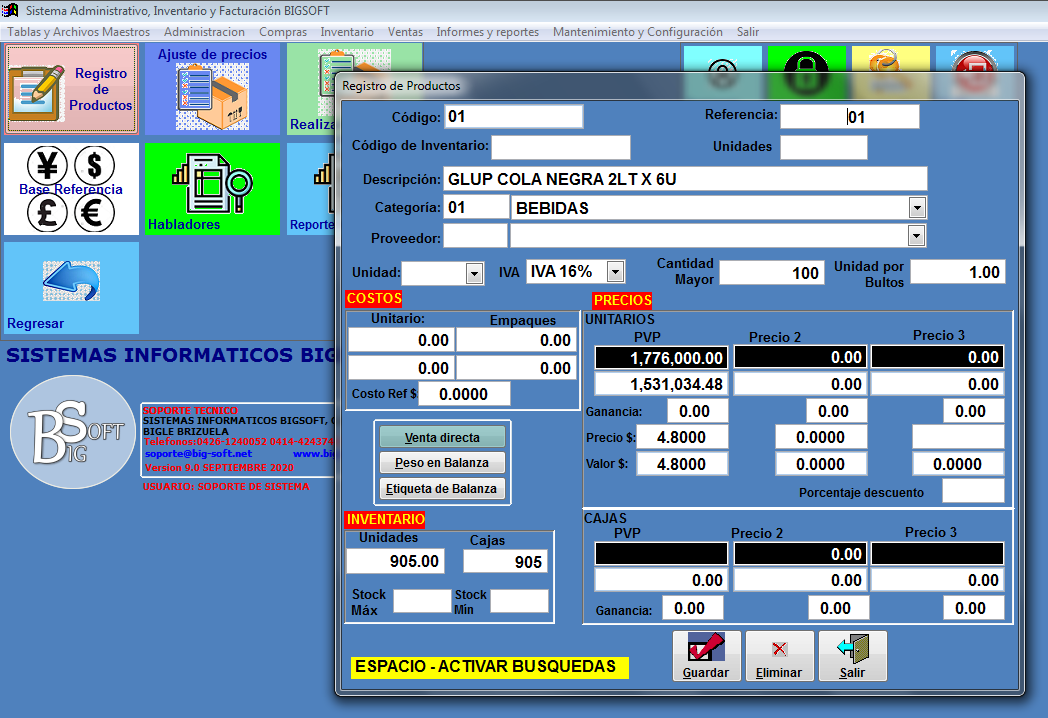This screenshot has width=1048, height=718.
Task: Open the Ajuste de precios tile
Action: 212,89
